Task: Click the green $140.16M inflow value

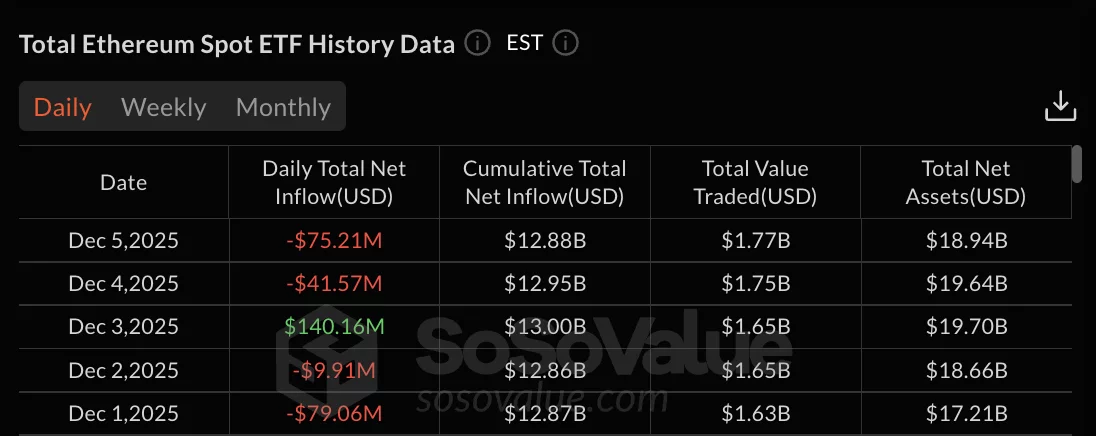Action: click(334, 327)
